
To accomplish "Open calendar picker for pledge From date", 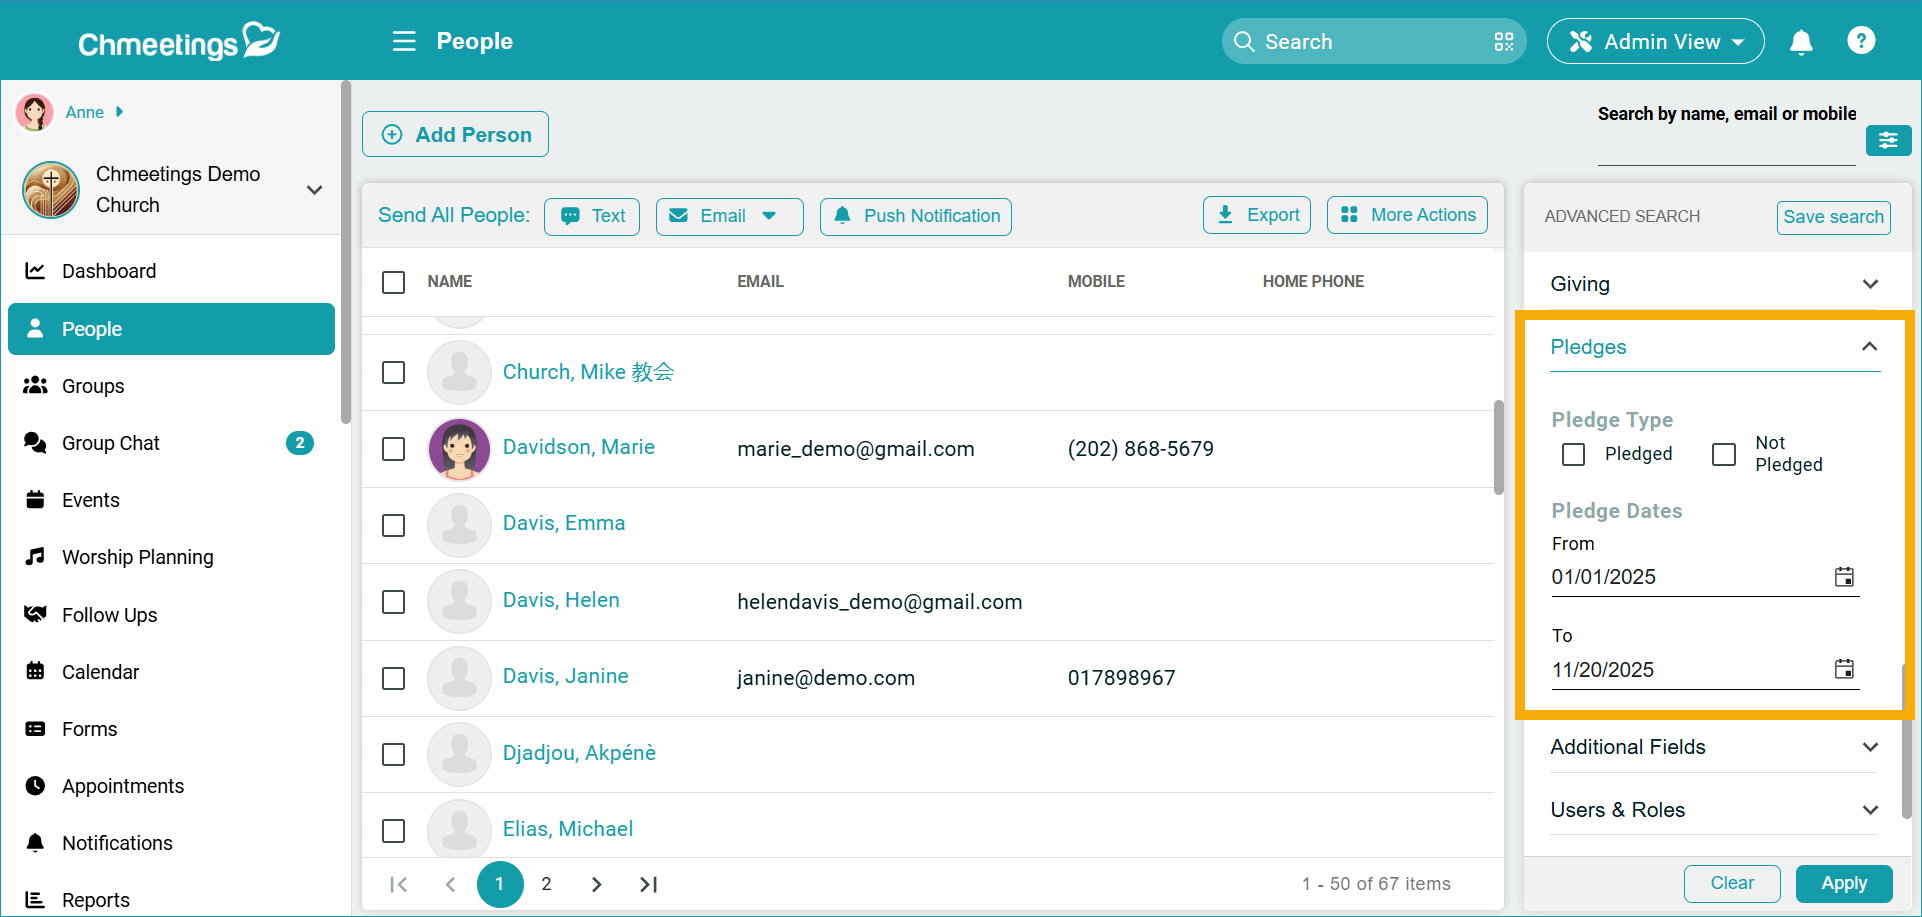I will pyautogui.click(x=1844, y=577).
